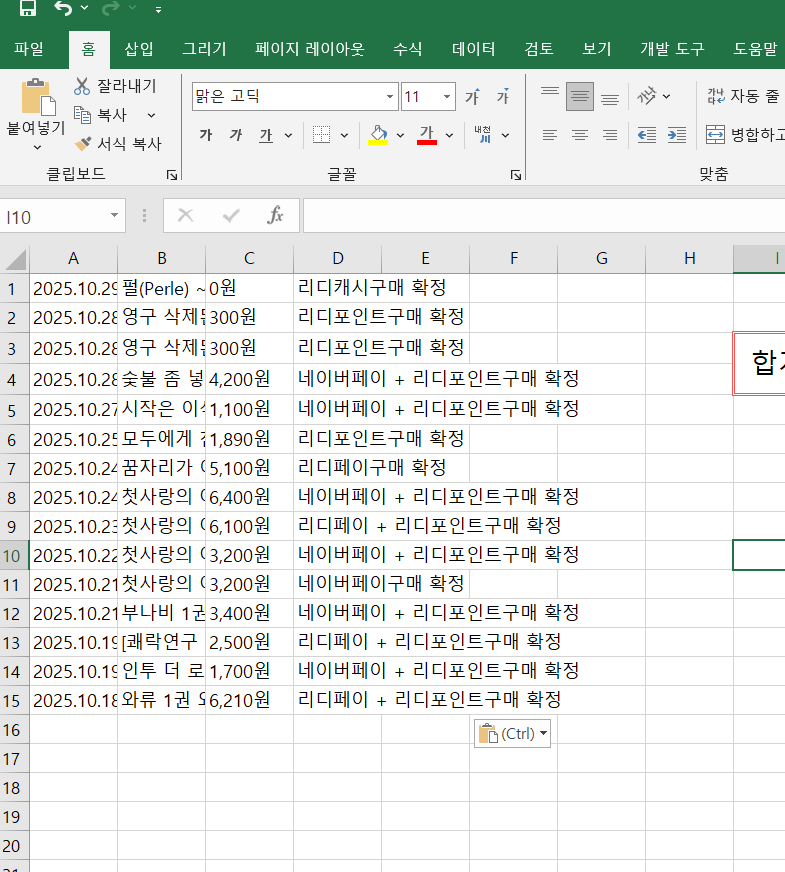Open the Name Box dropdown arrow
The image size is (785, 872).
tap(114, 216)
